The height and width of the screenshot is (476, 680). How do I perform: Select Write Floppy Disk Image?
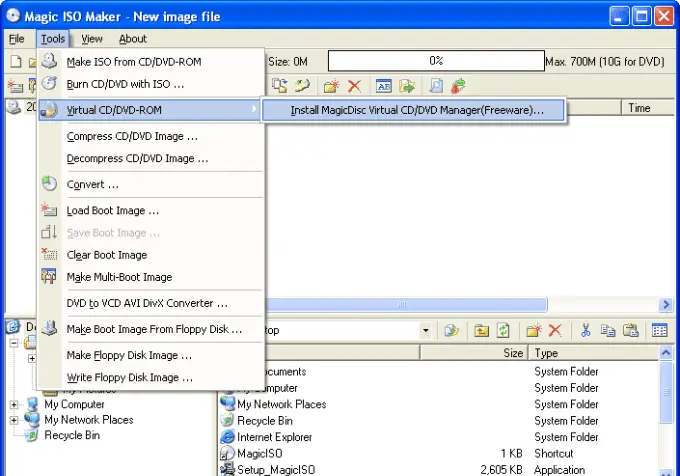click(x=151, y=378)
